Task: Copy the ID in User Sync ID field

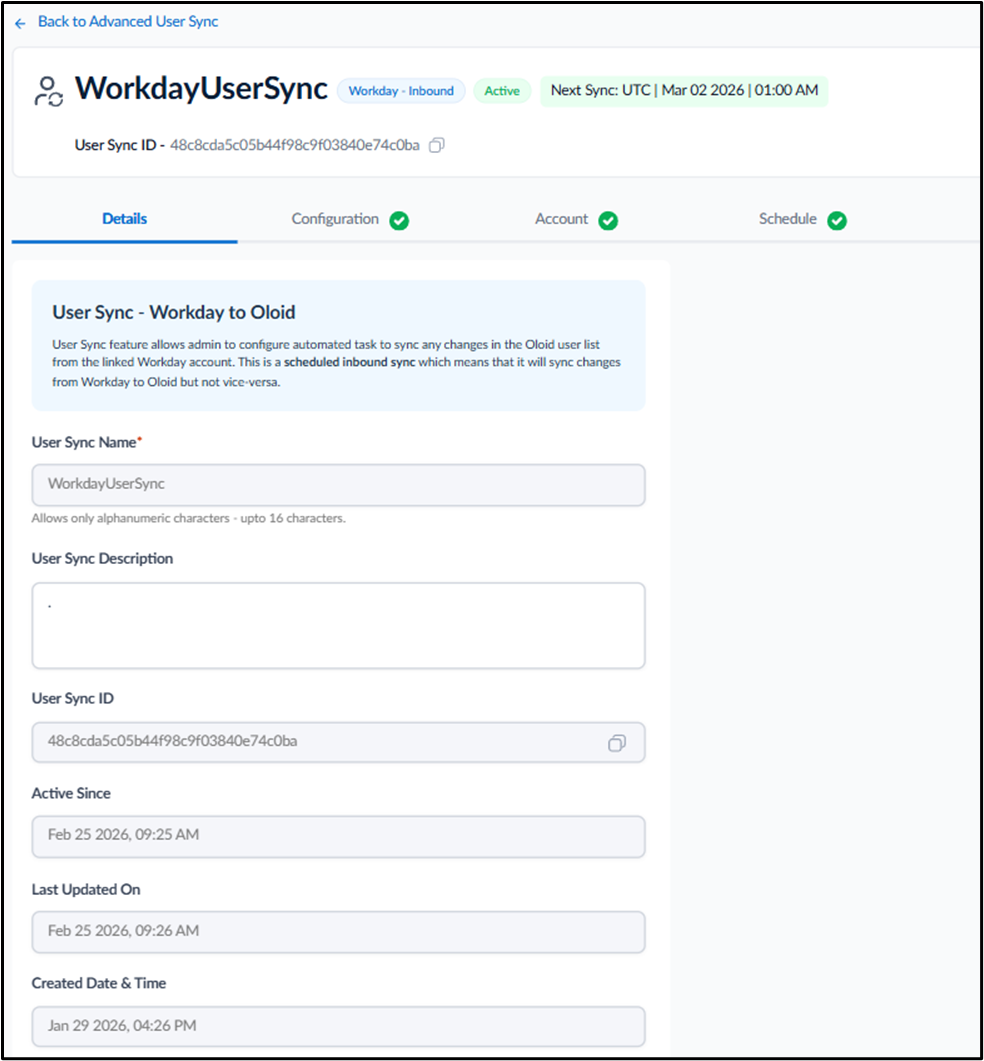Action: click(617, 743)
